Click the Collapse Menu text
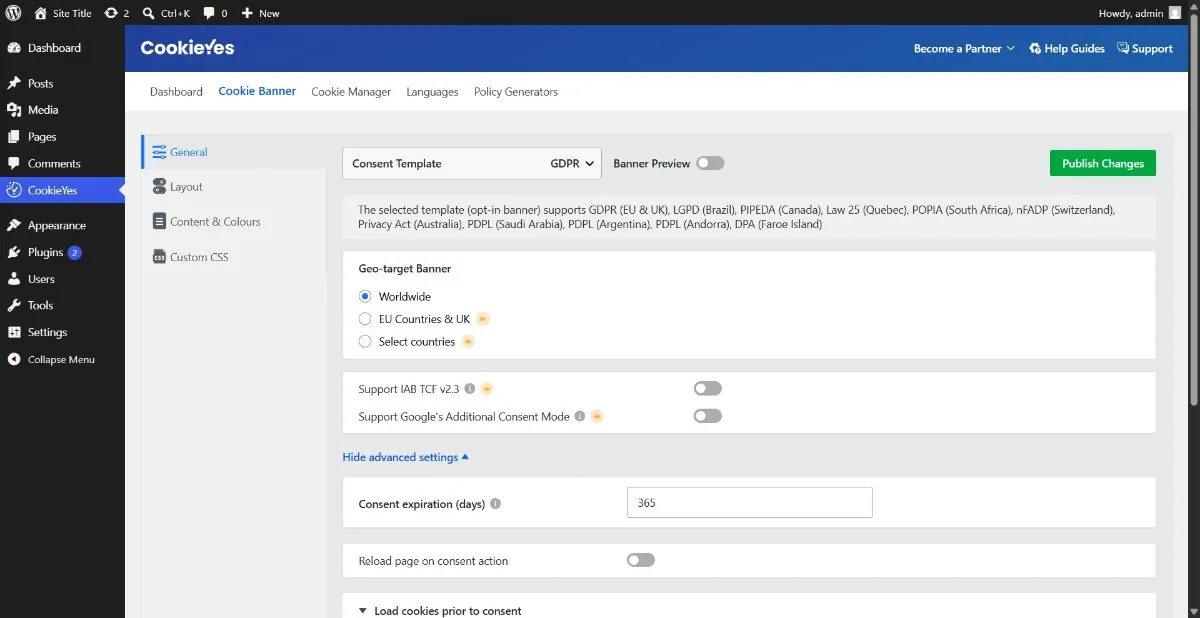 coord(61,359)
